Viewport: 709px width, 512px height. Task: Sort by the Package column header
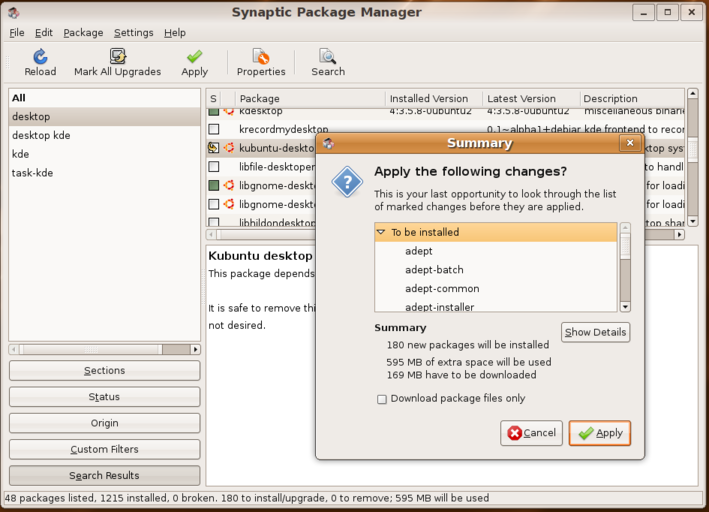tap(310, 99)
